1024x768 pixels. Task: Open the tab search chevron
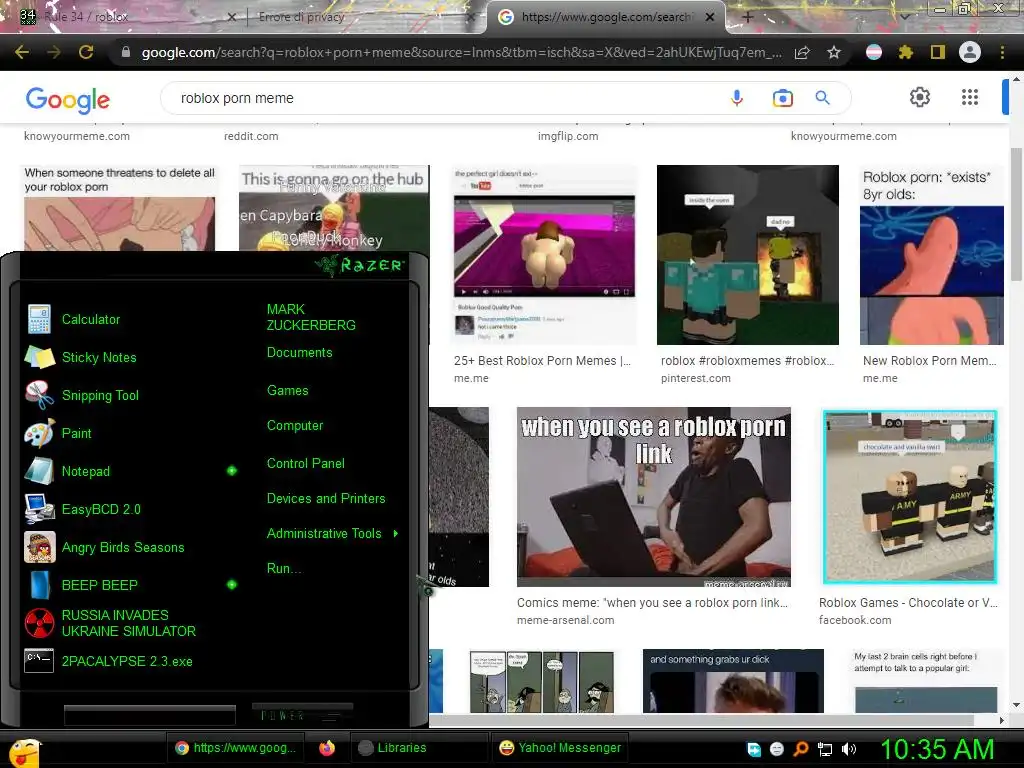[x=905, y=17]
